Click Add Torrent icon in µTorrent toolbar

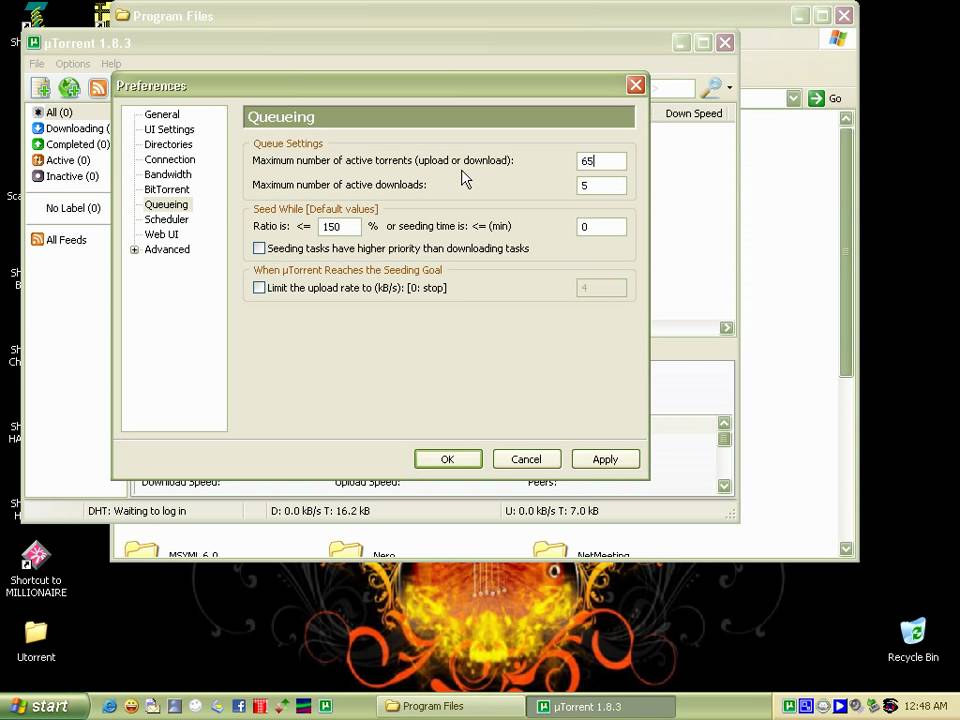(x=41, y=88)
